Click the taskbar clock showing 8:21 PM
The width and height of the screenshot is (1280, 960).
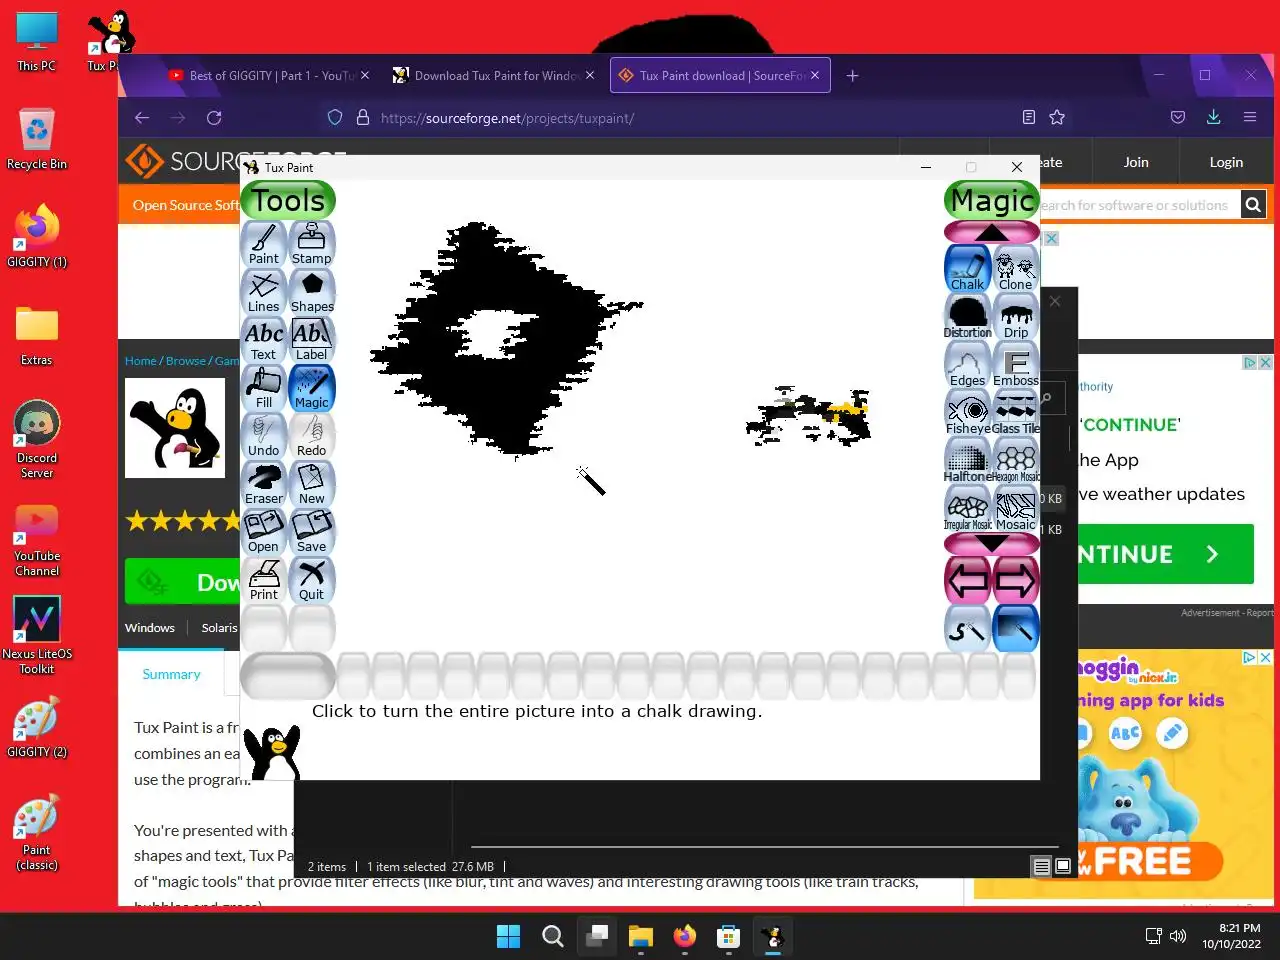pyautogui.click(x=1231, y=936)
